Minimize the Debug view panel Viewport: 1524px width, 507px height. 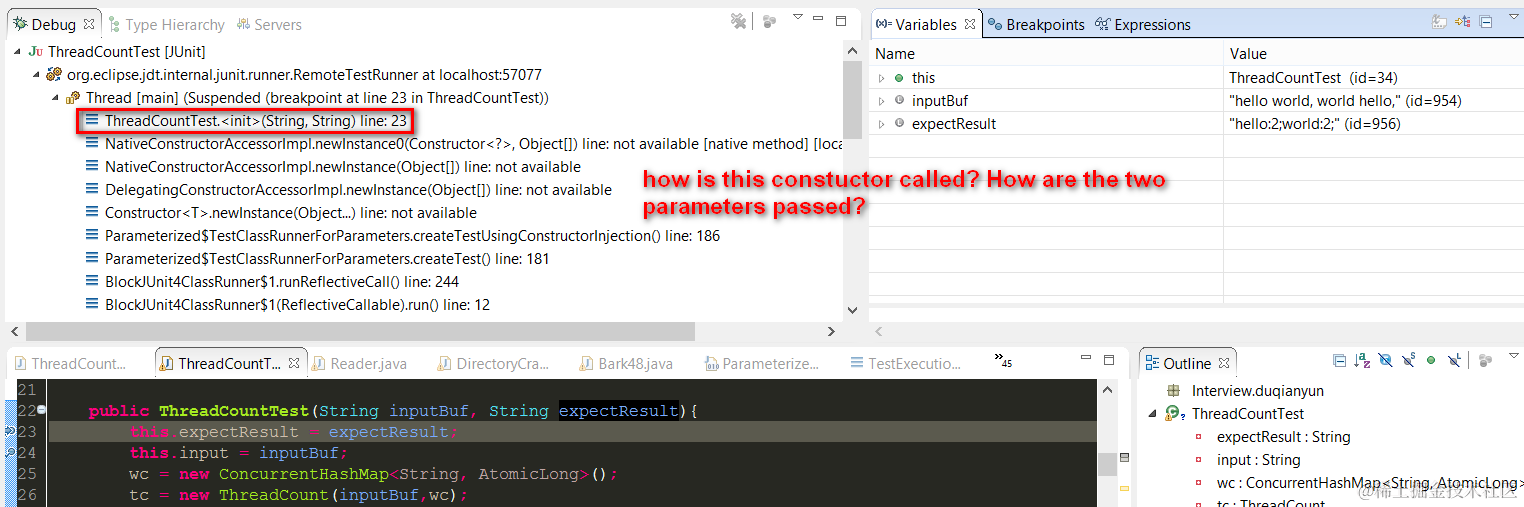[x=820, y=18]
